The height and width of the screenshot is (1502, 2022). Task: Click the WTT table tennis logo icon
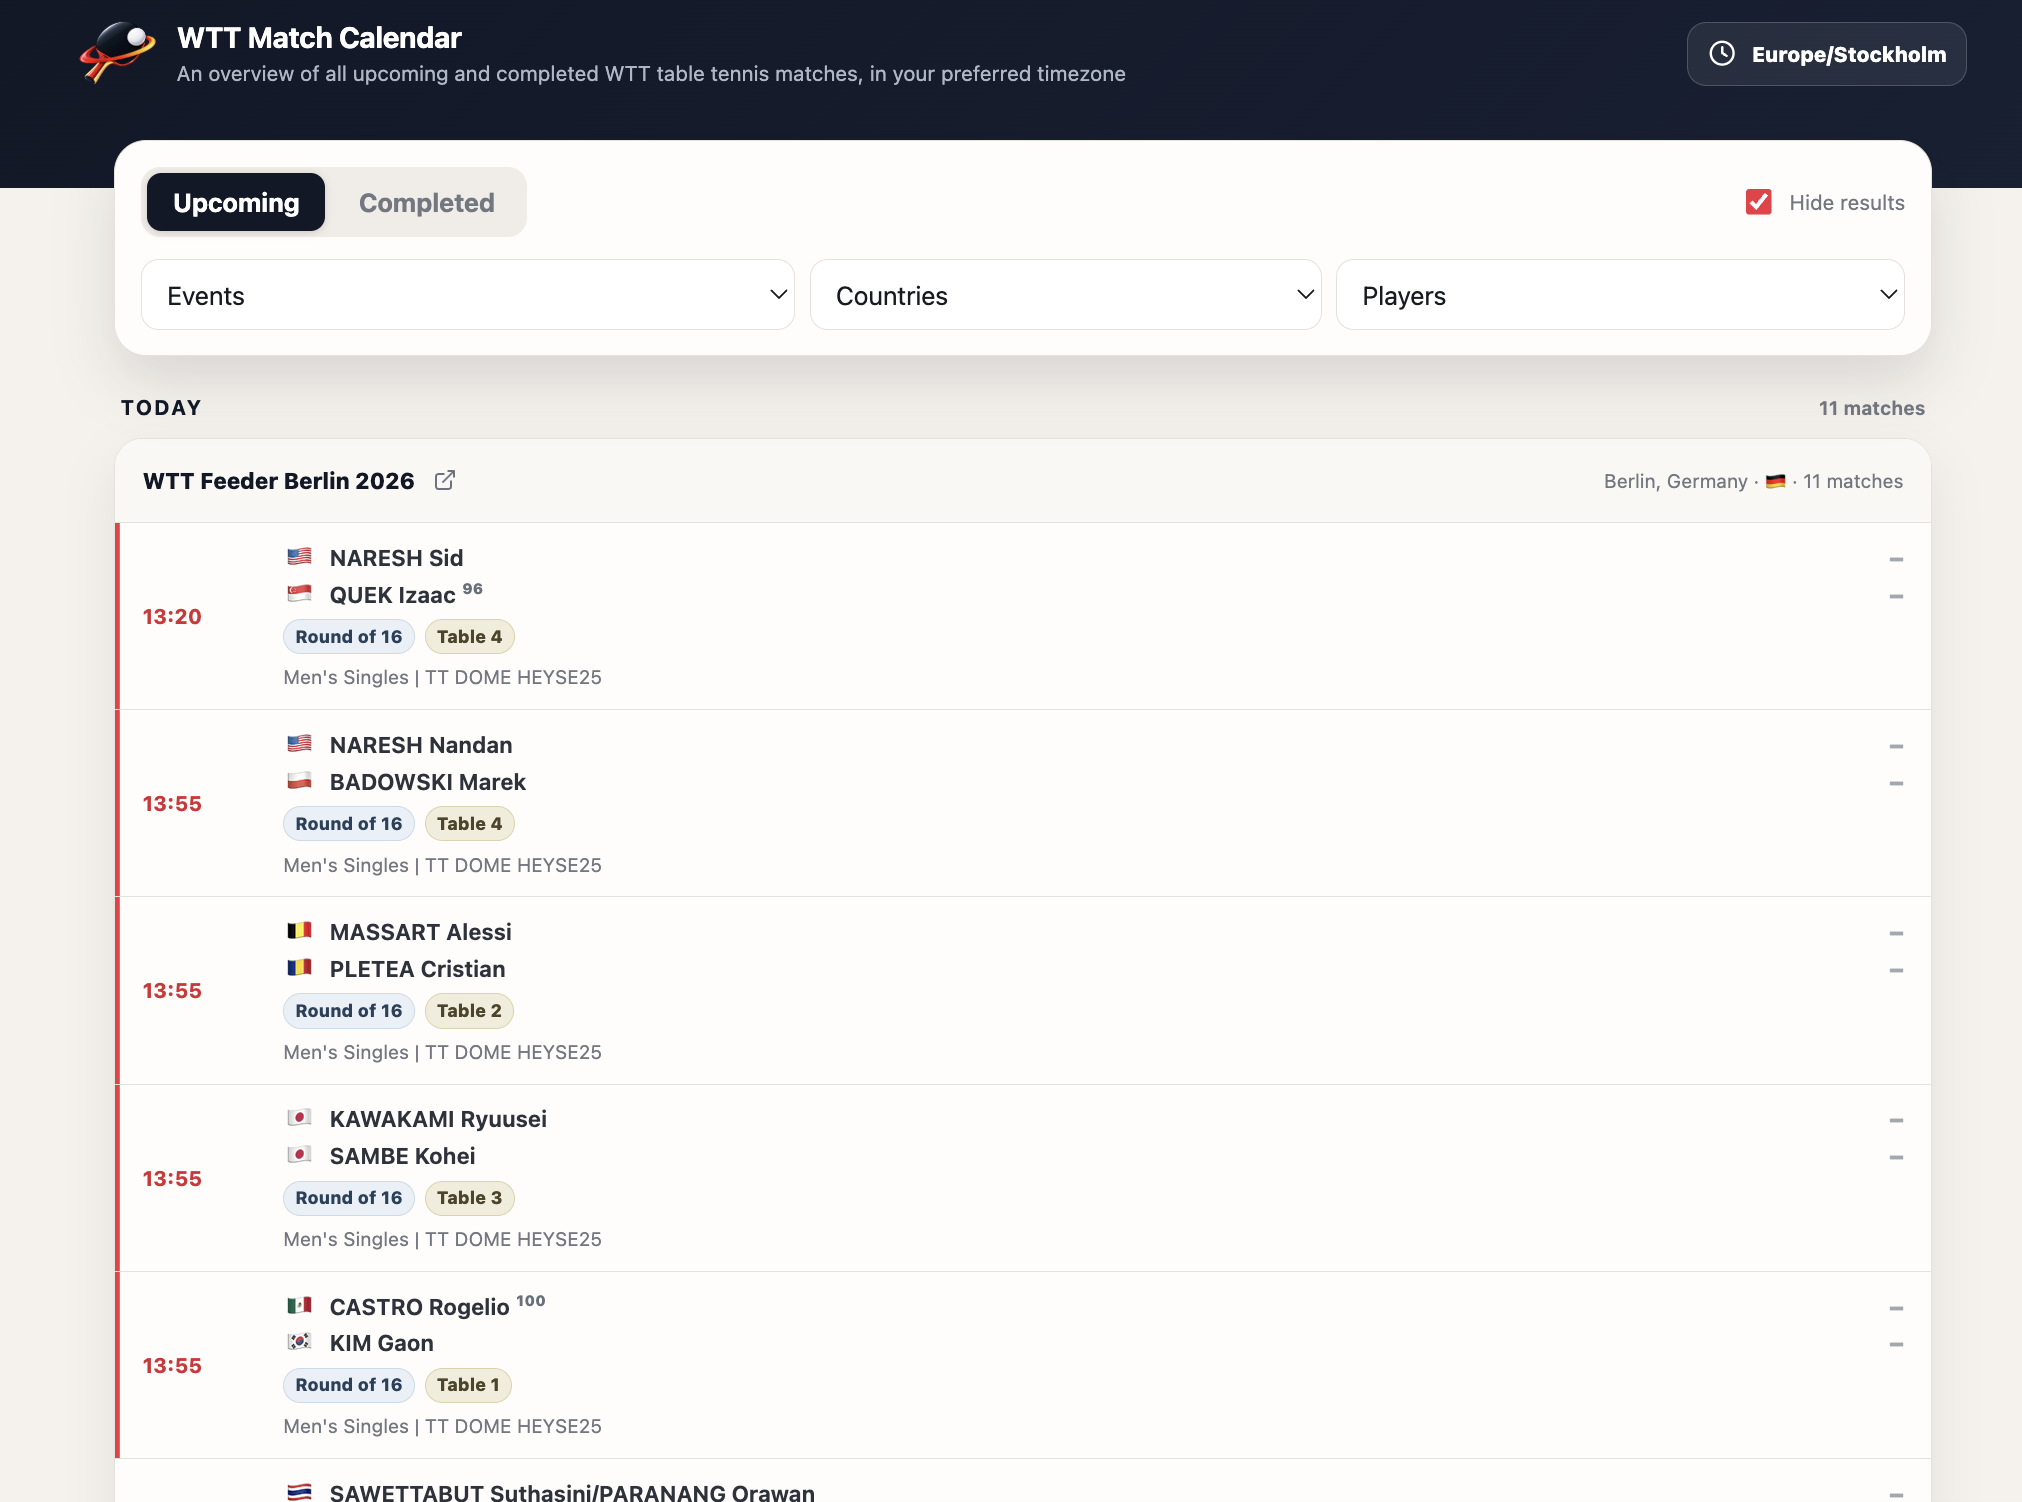coord(118,53)
